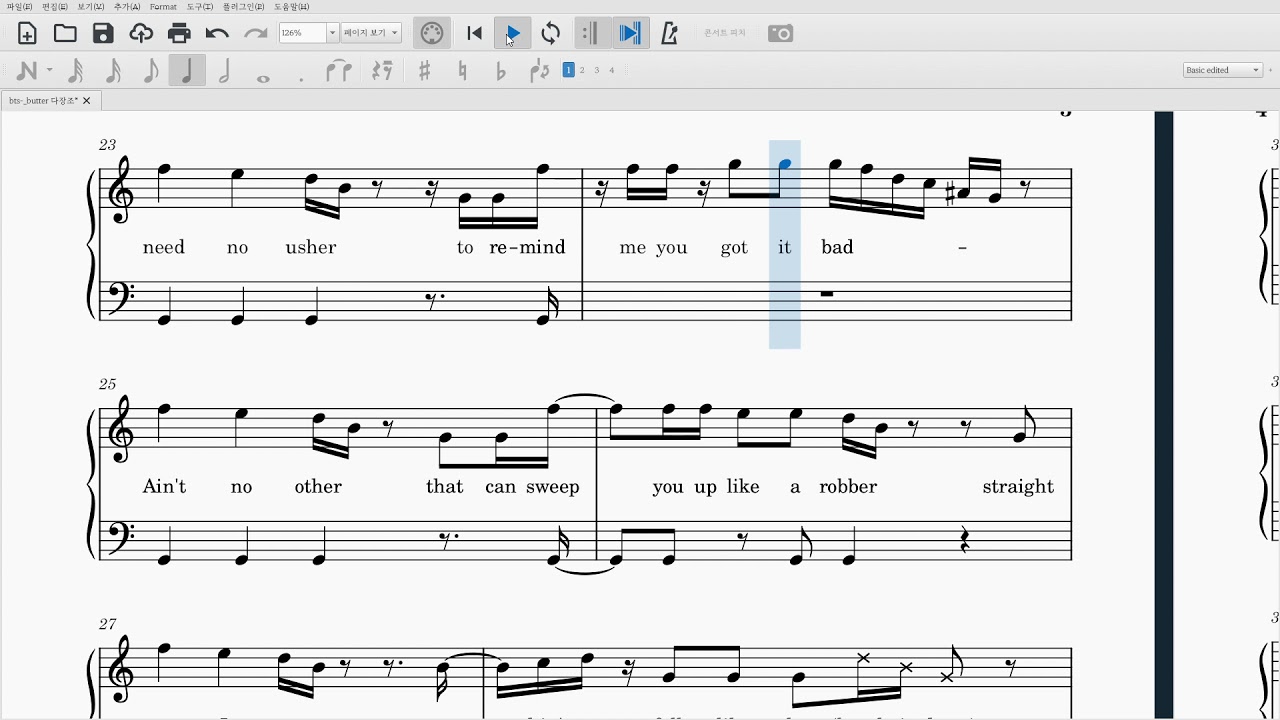Screen dimensions: 1280x720
Task: Select the treble clef of measure 23 system
Action: coord(121,190)
